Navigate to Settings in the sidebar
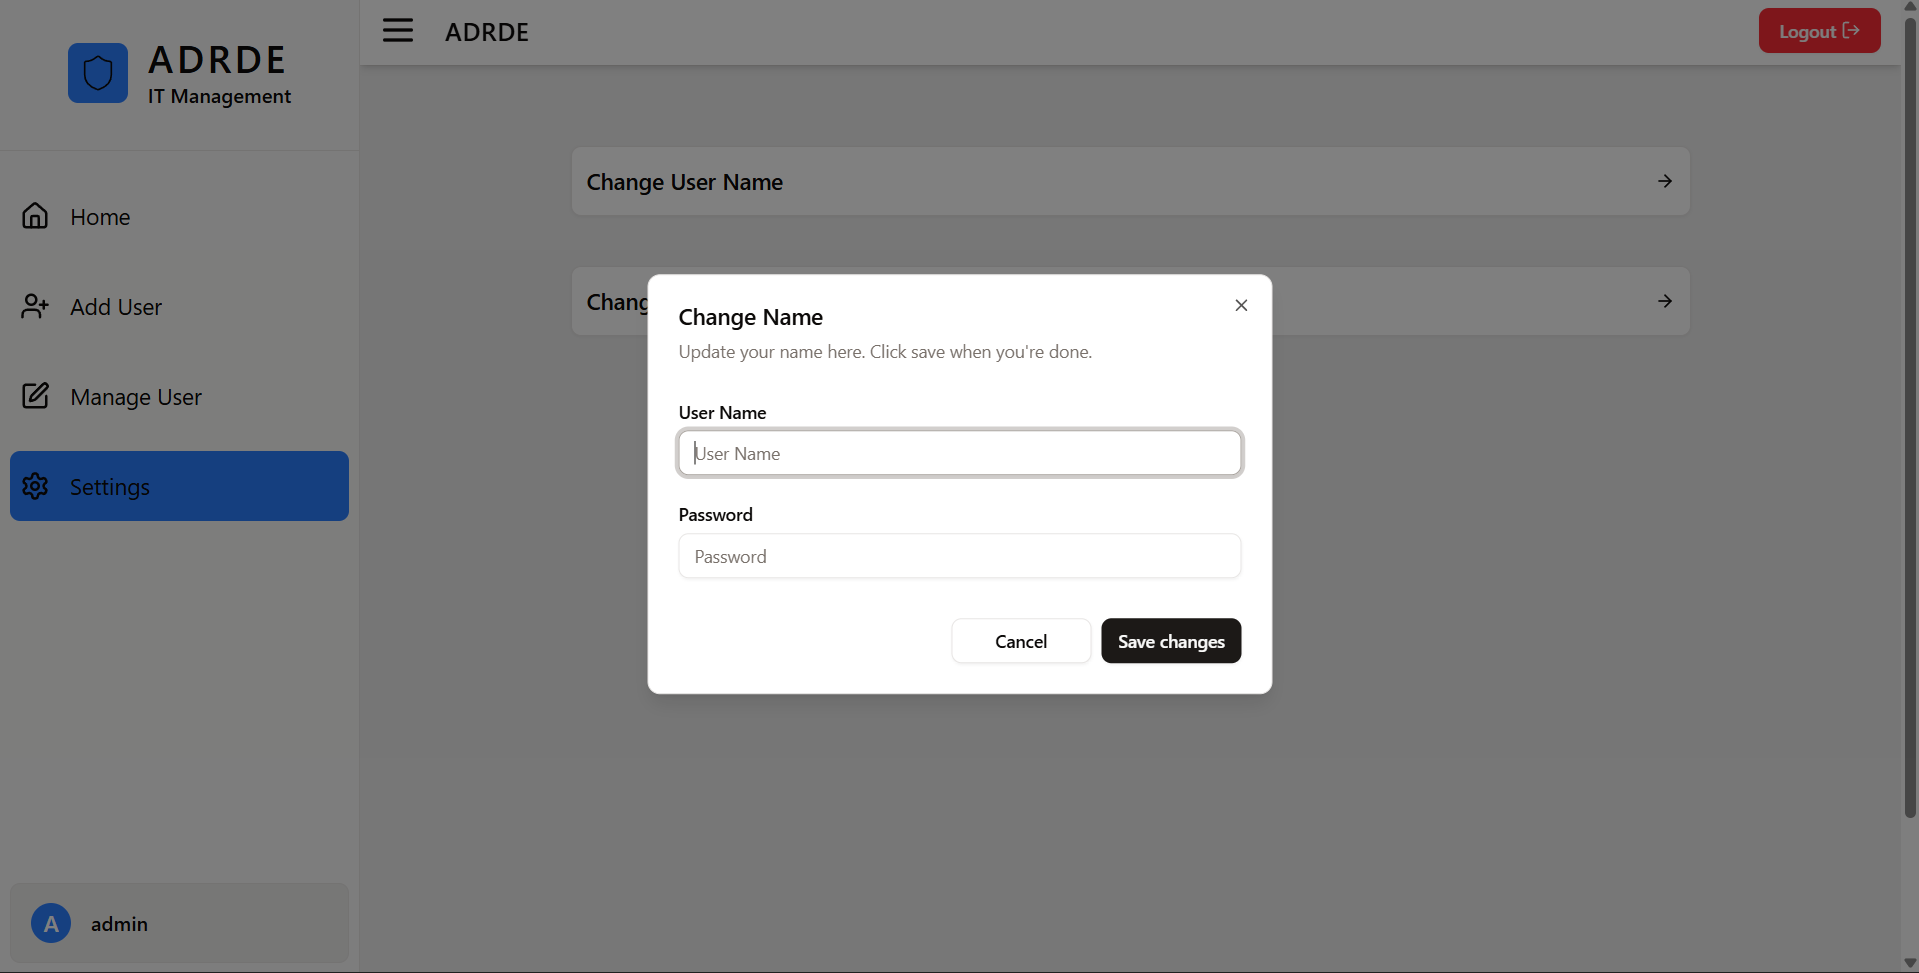 click(x=109, y=486)
